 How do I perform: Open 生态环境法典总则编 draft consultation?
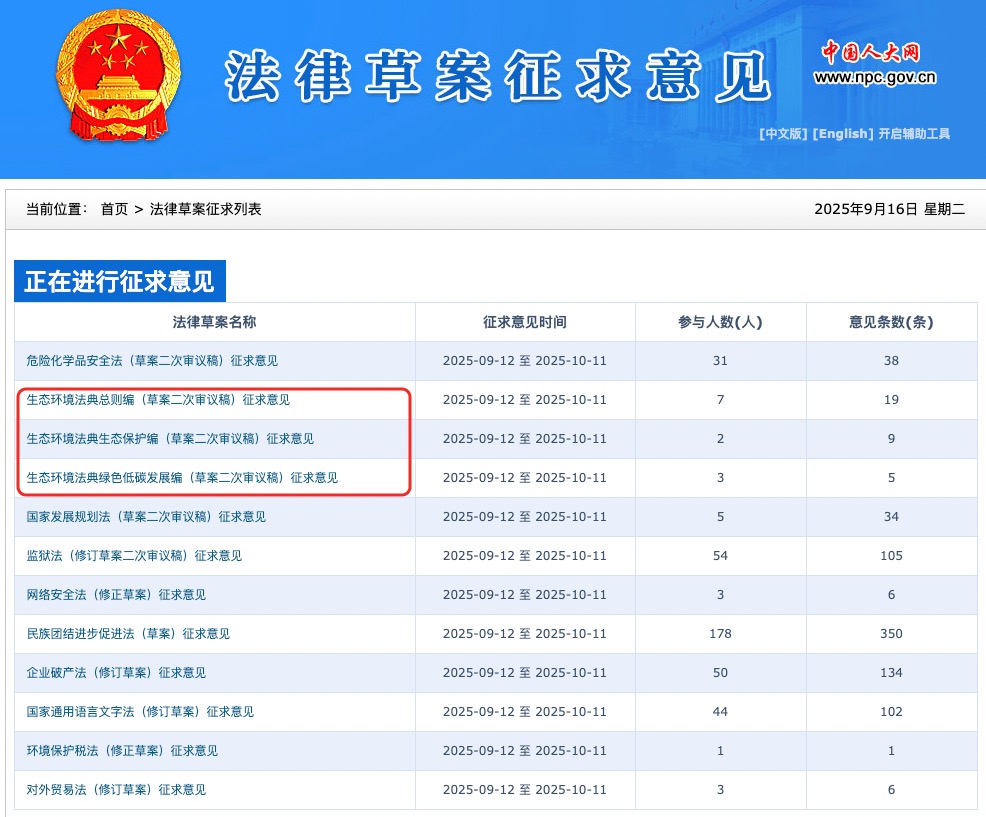coord(158,400)
